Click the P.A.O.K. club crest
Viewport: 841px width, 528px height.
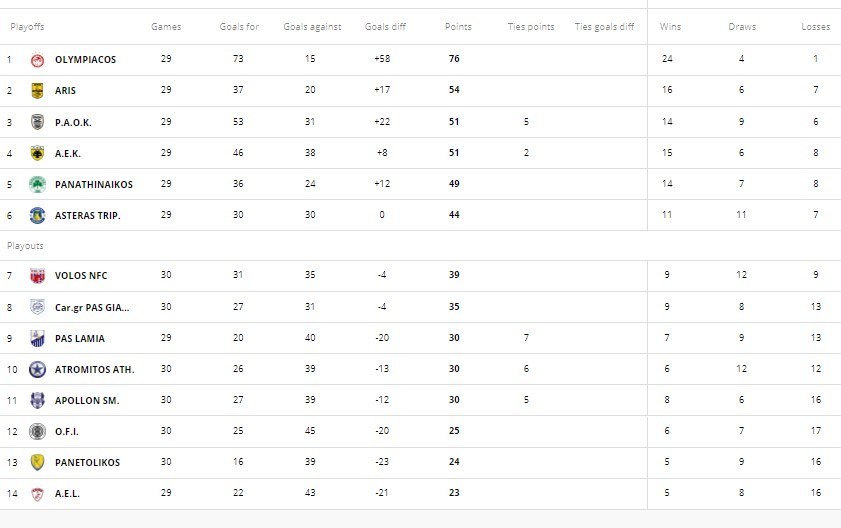click(x=37, y=122)
